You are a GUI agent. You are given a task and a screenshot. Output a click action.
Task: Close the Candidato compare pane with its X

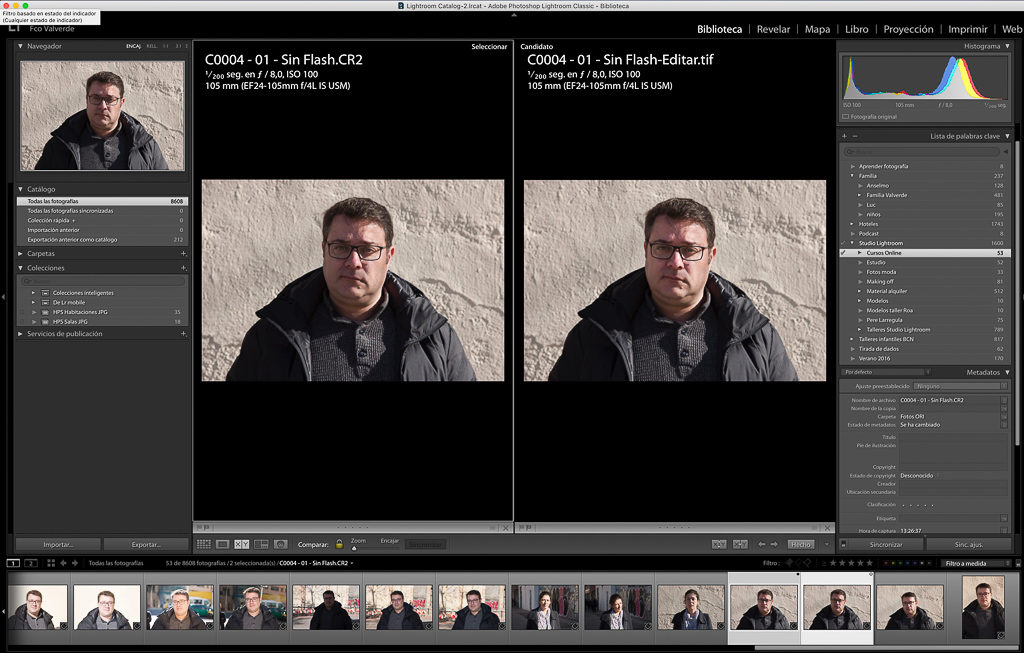pyautogui.click(x=827, y=528)
